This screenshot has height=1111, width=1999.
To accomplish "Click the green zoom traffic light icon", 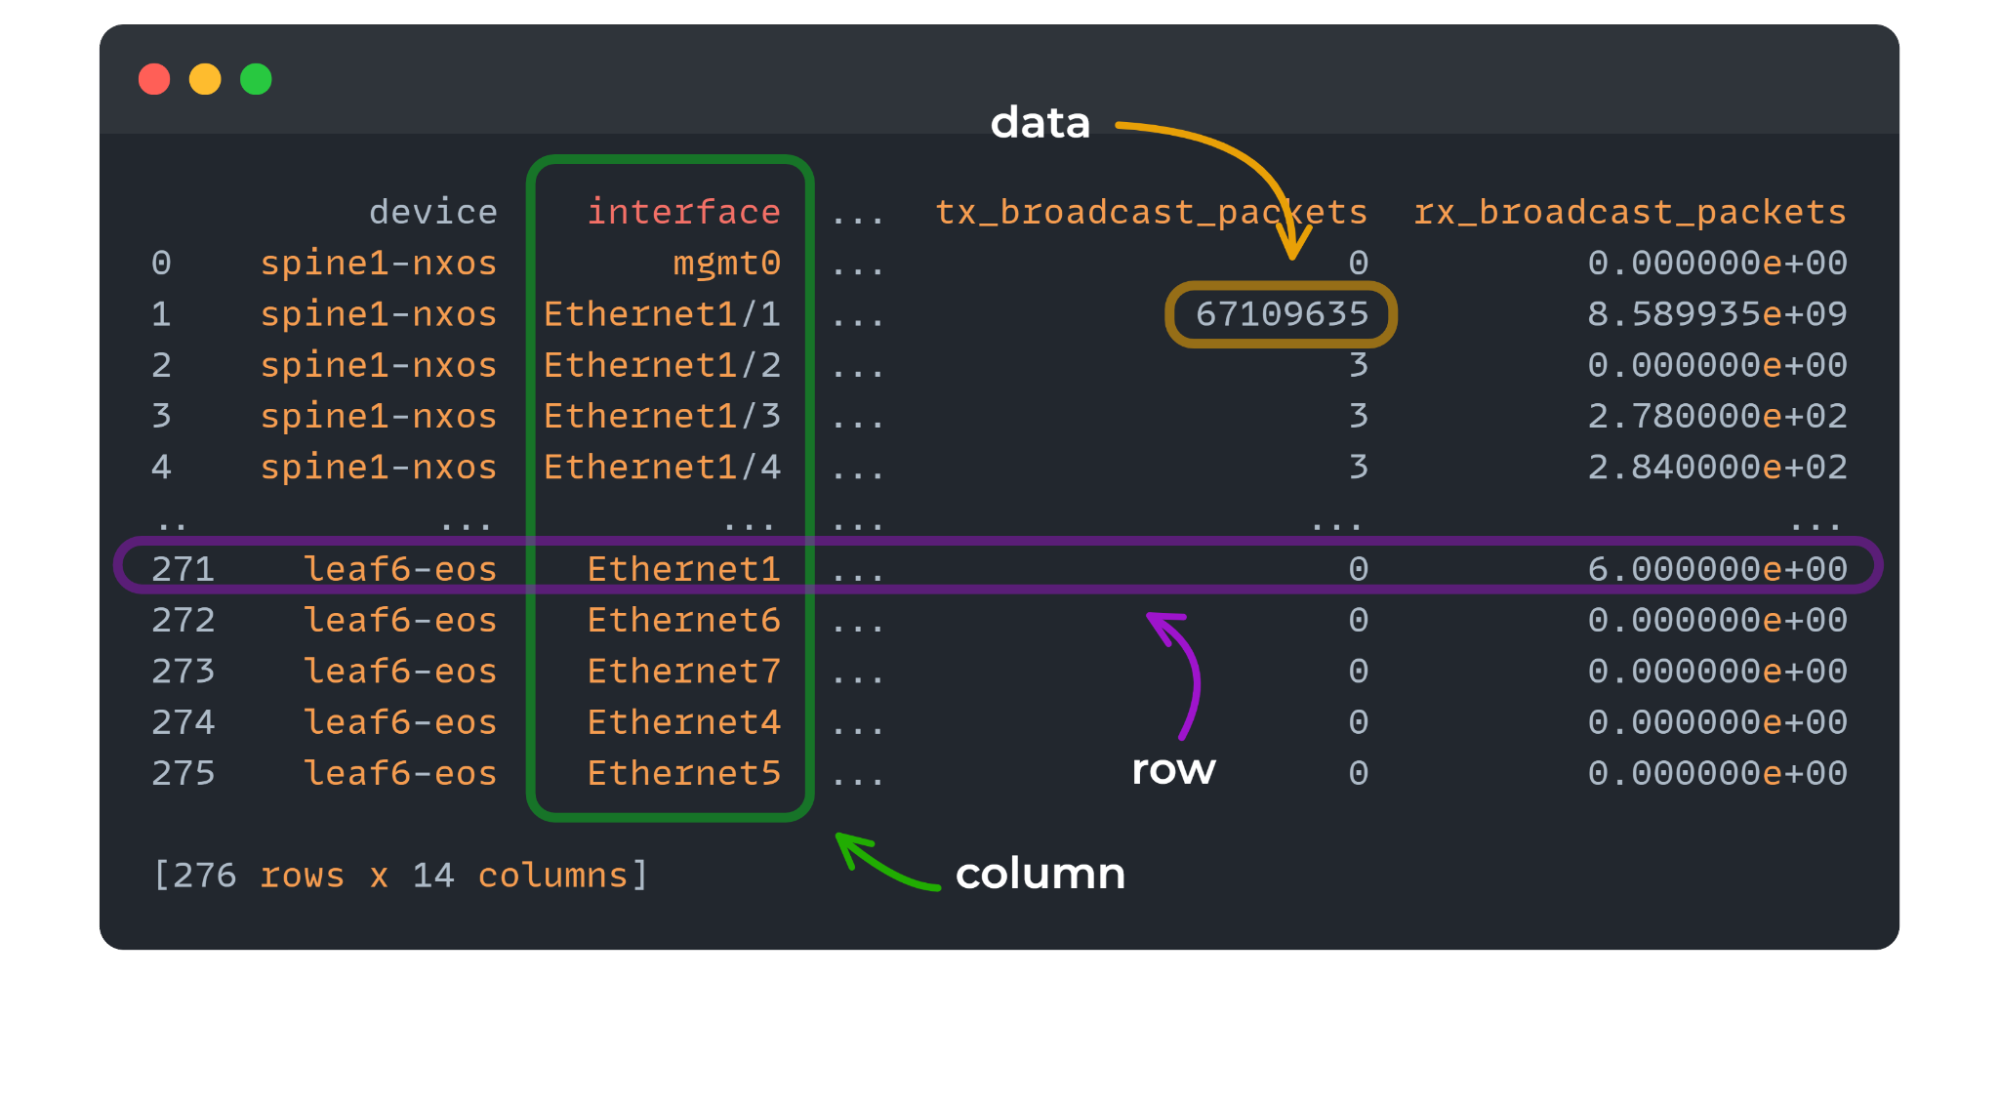I will [x=257, y=77].
